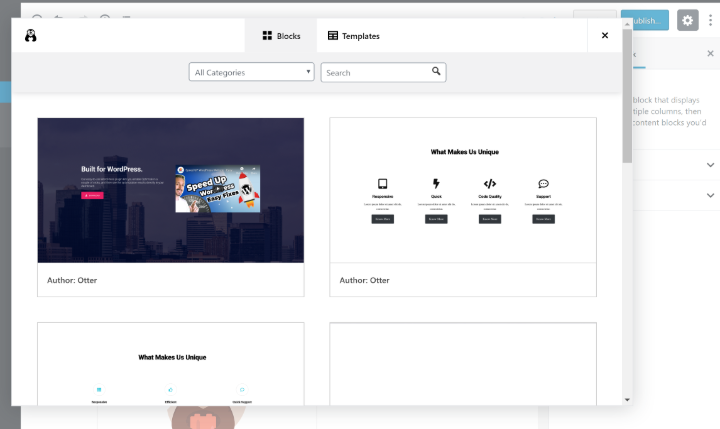The image size is (720, 429).
Task: Open the All Categories dropdown
Action: click(x=252, y=72)
